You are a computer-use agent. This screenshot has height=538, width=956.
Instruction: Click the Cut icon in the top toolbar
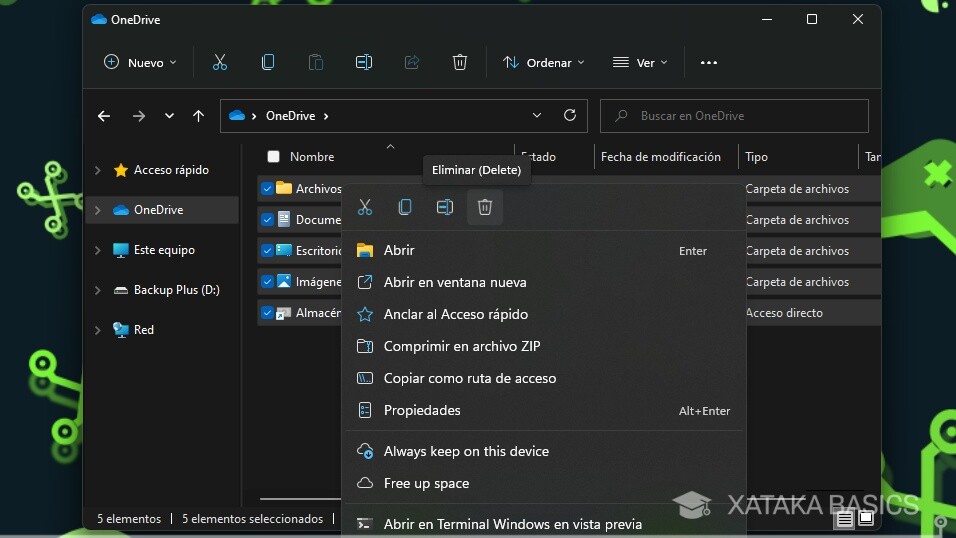219,62
